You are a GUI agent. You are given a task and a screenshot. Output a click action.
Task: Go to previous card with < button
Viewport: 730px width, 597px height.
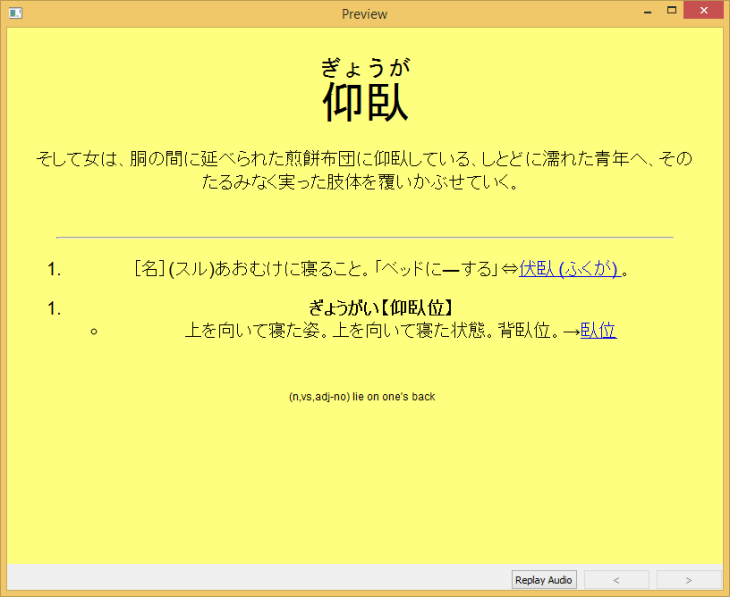click(616, 580)
